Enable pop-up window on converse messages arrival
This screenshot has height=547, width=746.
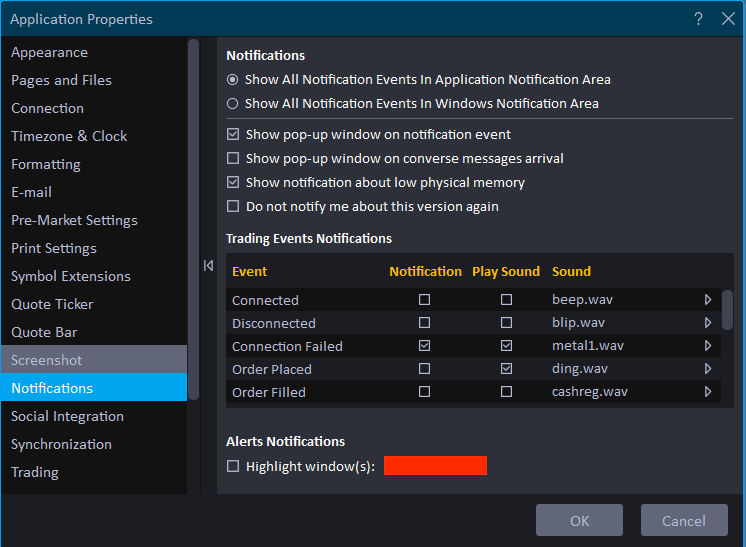(x=233, y=158)
